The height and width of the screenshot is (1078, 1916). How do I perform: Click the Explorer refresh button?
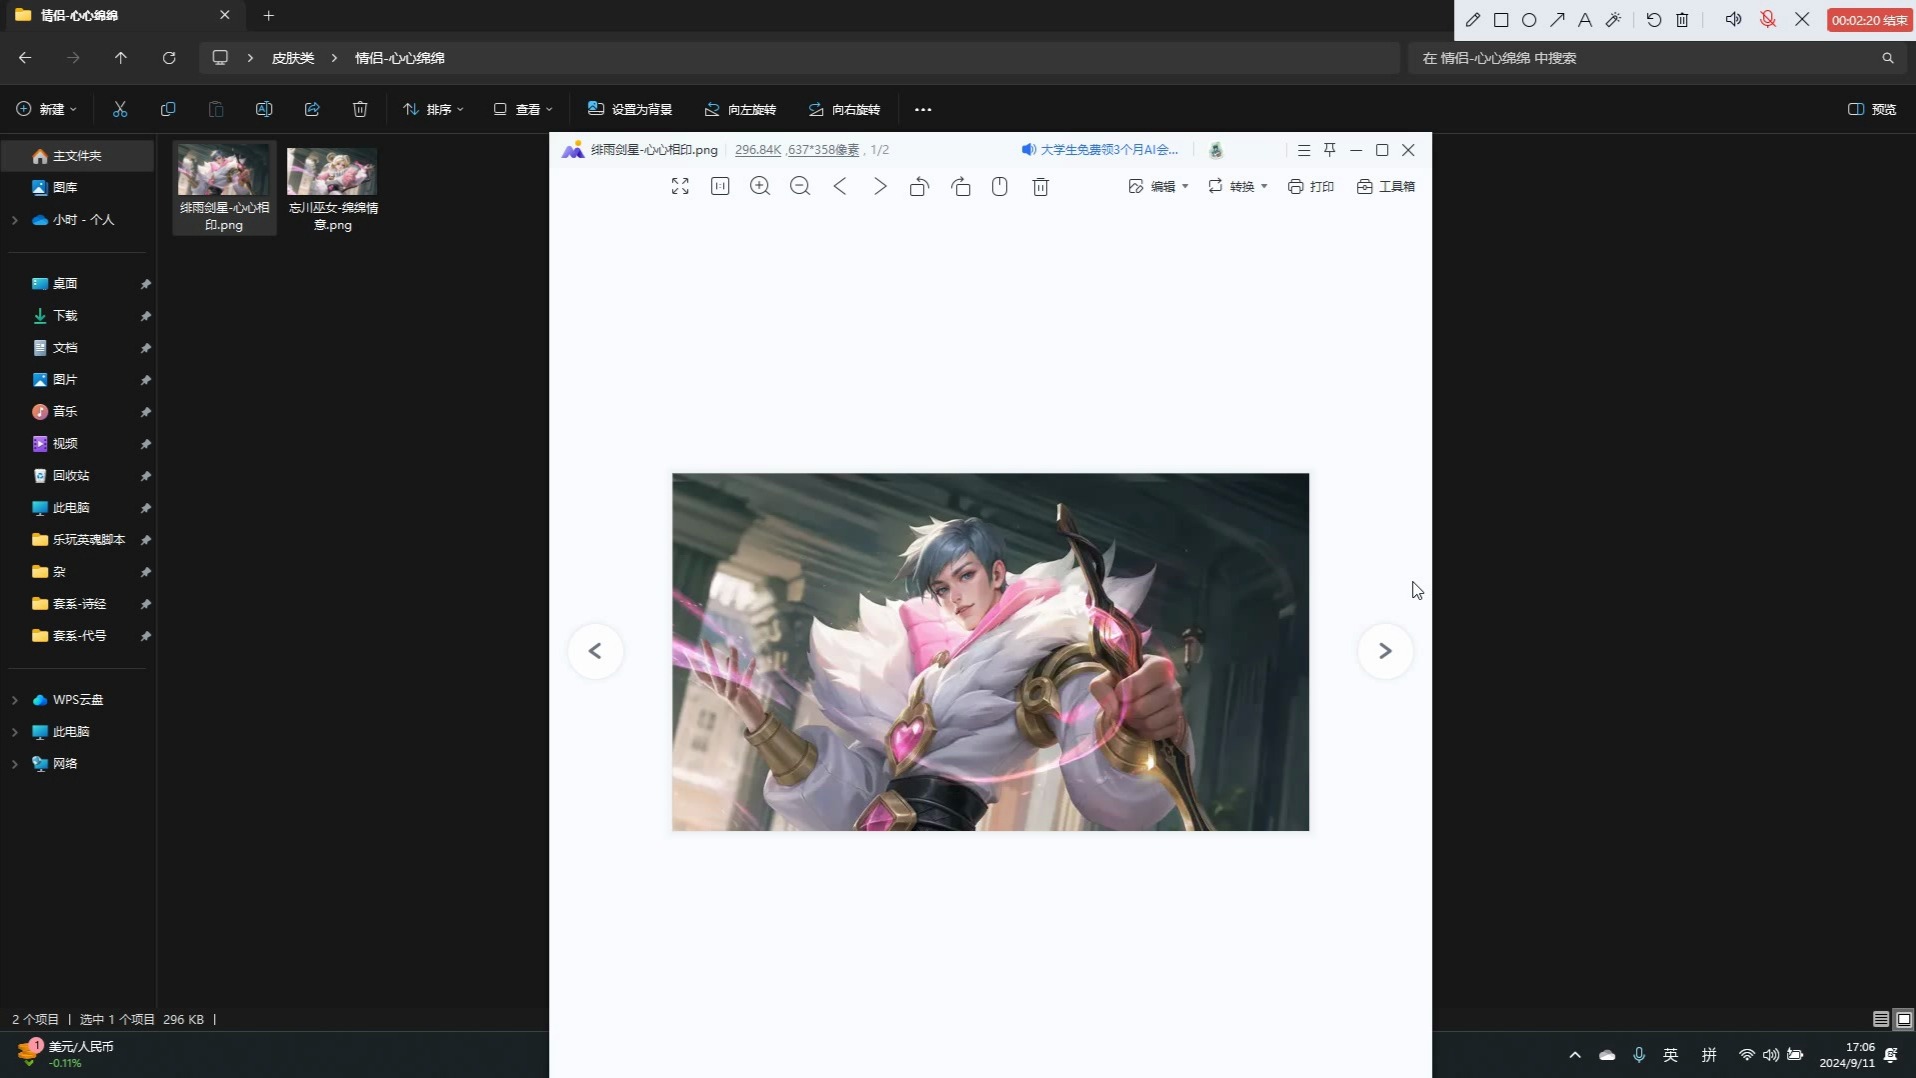[x=169, y=58]
